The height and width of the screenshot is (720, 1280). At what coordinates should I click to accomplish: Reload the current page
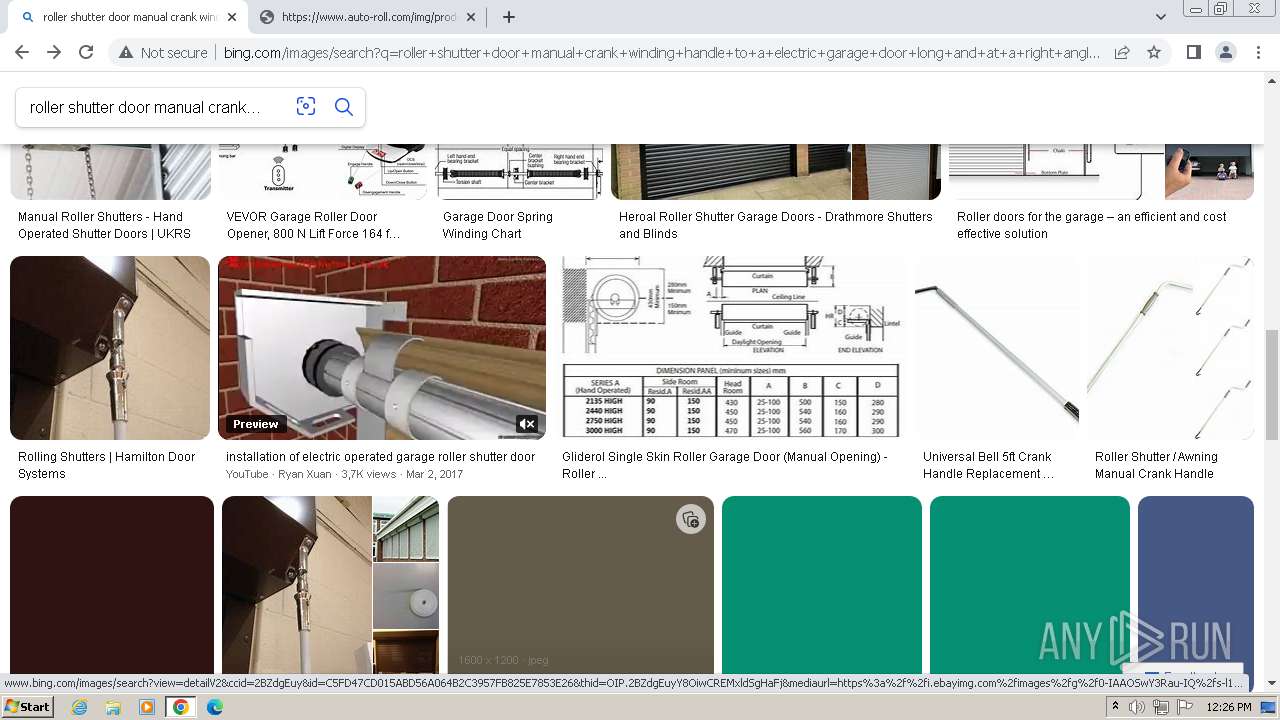click(86, 53)
